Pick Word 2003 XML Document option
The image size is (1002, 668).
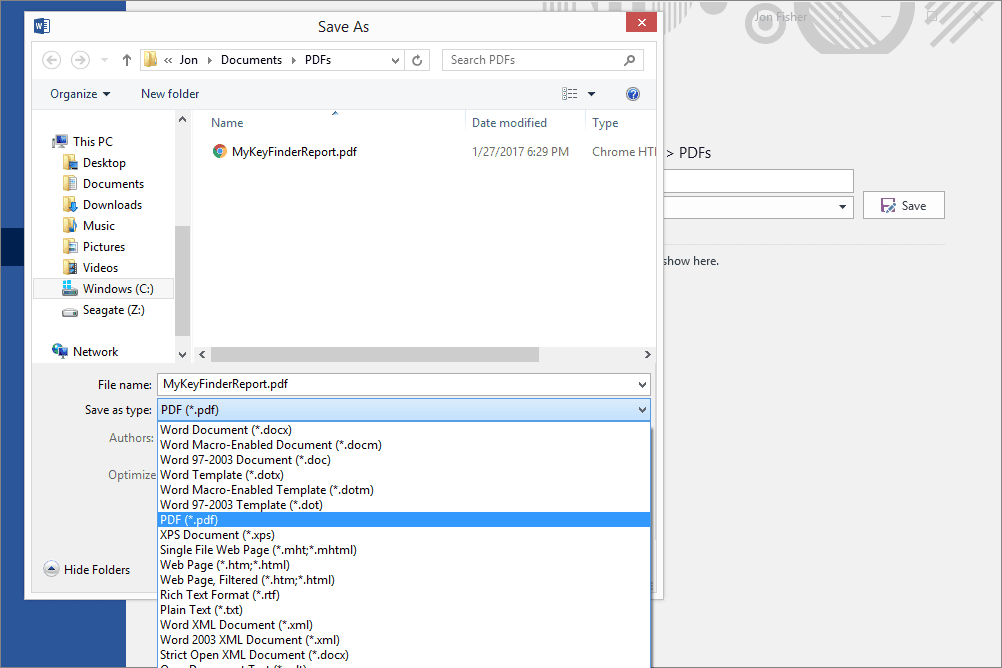click(x=404, y=640)
